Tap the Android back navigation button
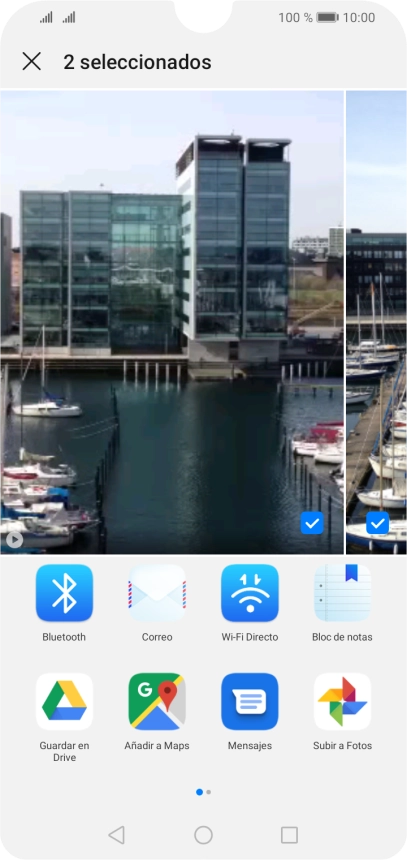 [116, 835]
